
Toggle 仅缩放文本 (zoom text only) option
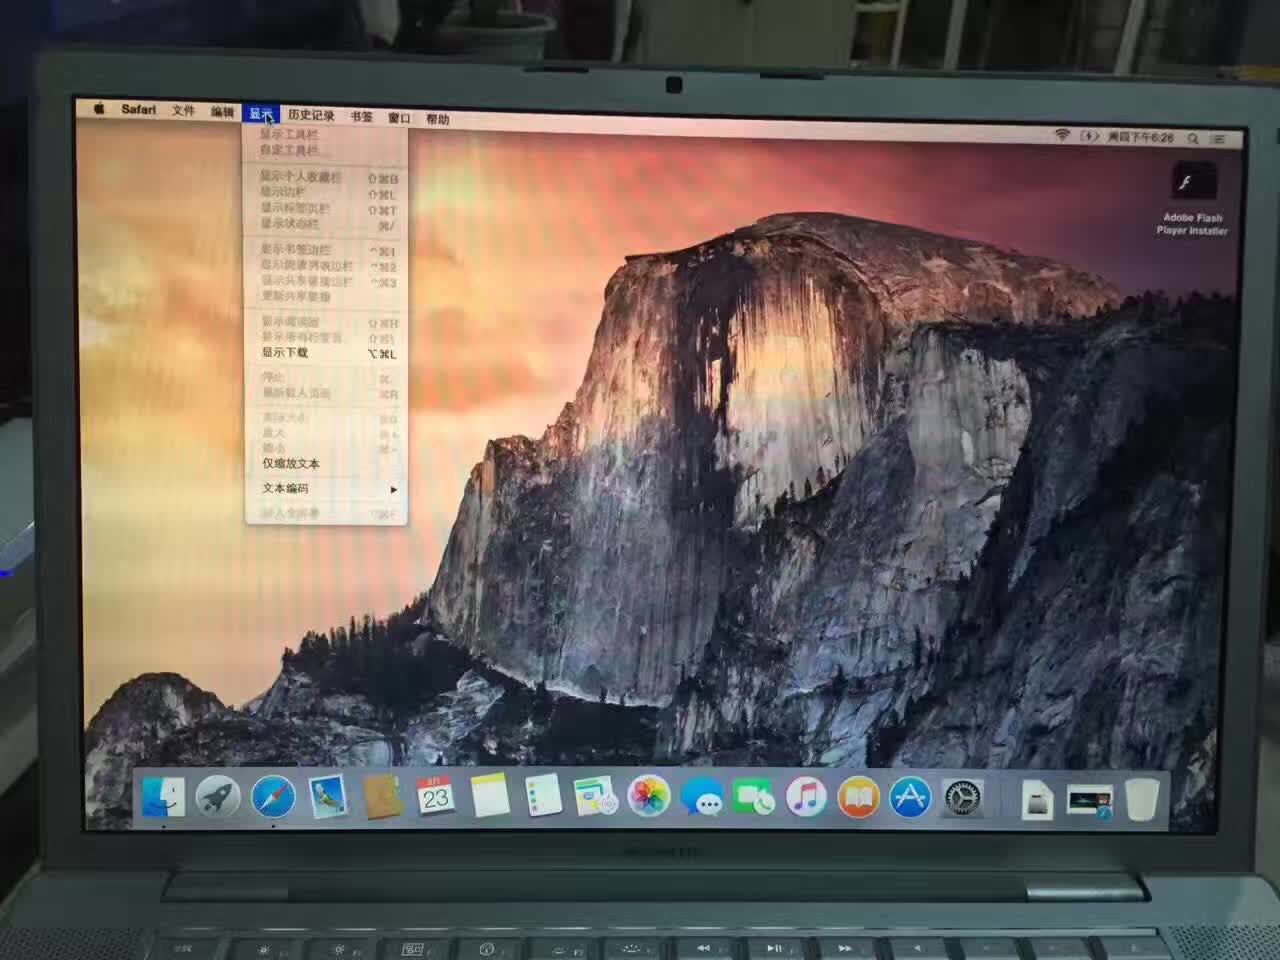[x=291, y=464]
